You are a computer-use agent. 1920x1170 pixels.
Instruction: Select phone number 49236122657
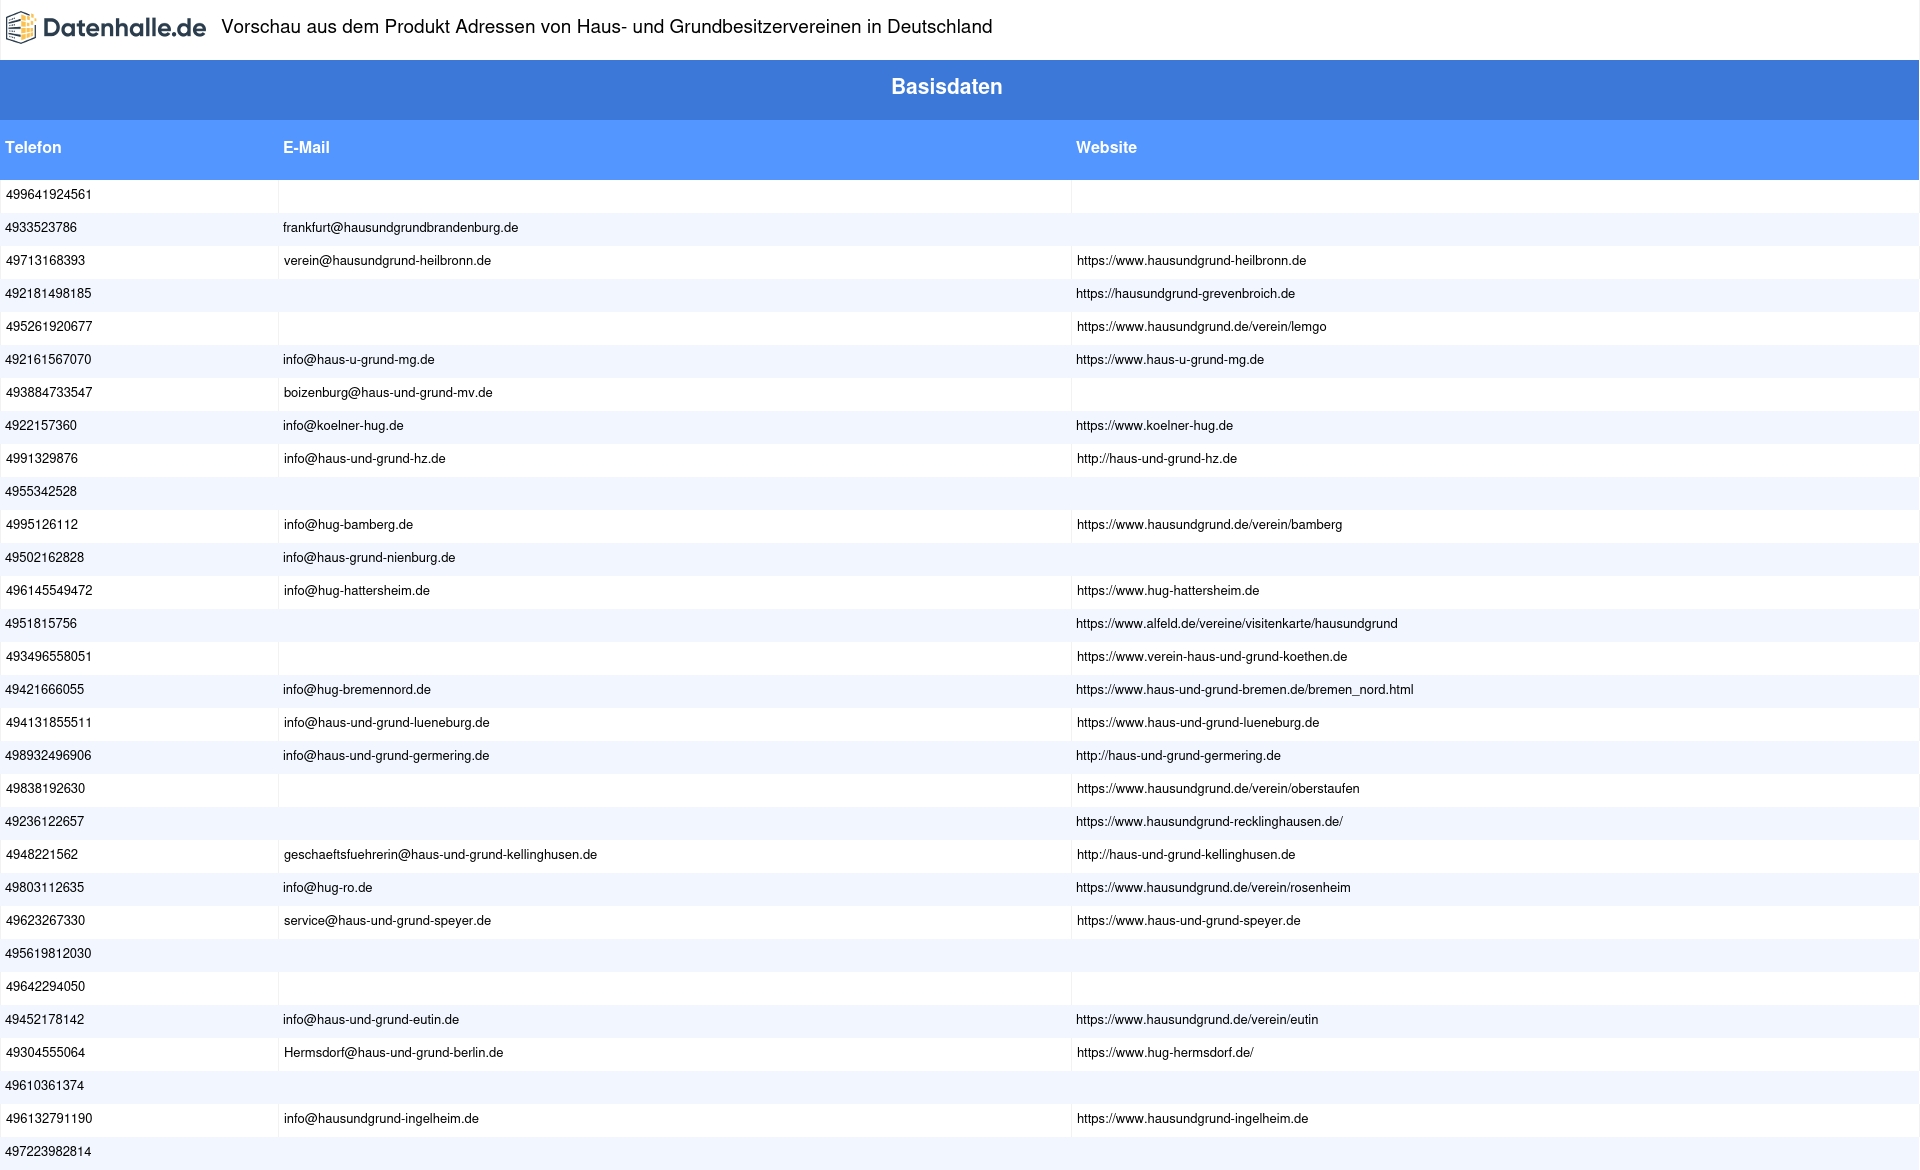coord(45,822)
